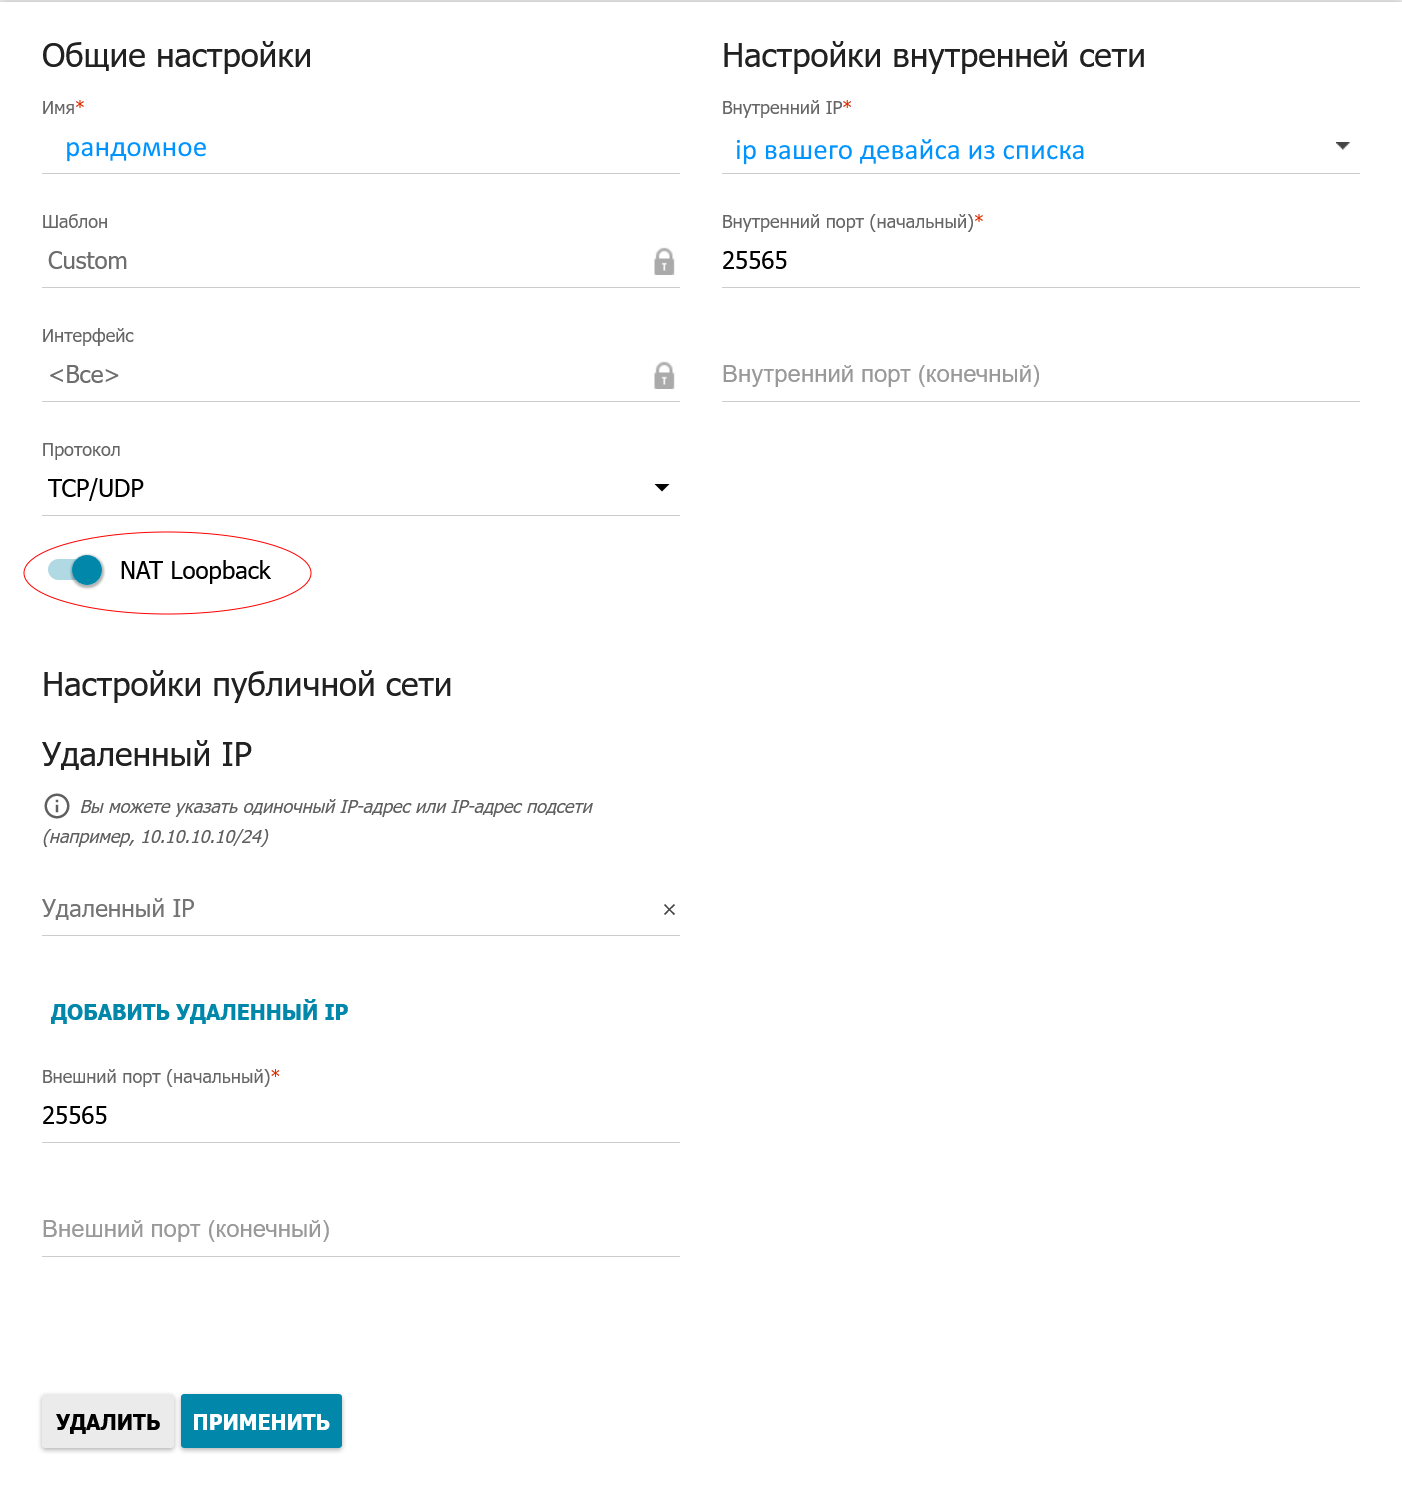Open the Протокол TCP/UDP dropdown
Viewport: 1402px width, 1491px height.
point(361,488)
